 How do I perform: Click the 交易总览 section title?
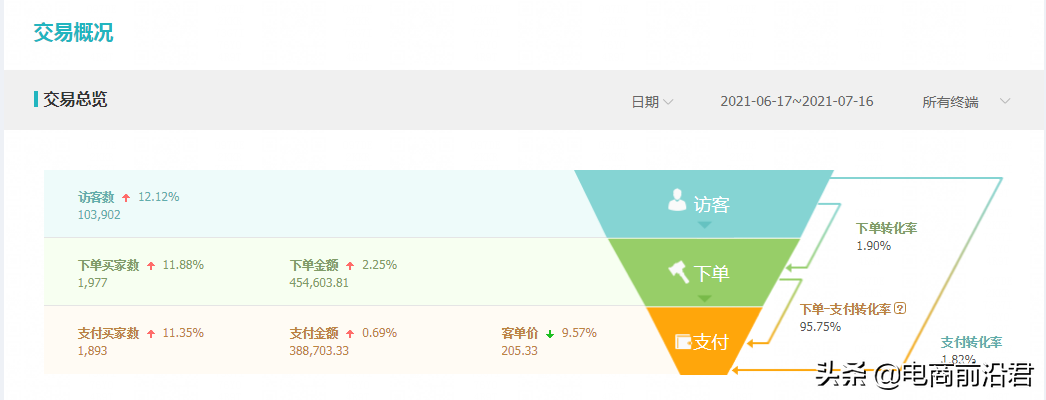pyautogui.click(x=75, y=99)
